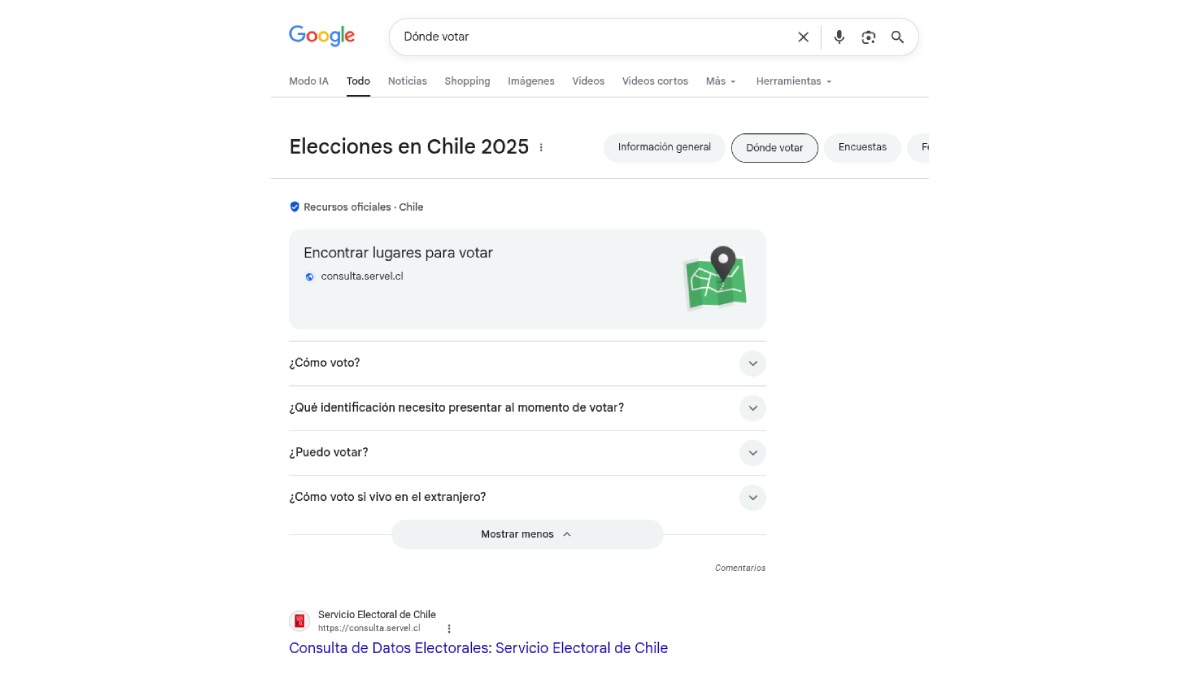Expand the voting from abroad question
The image size is (1200, 675).
752,497
